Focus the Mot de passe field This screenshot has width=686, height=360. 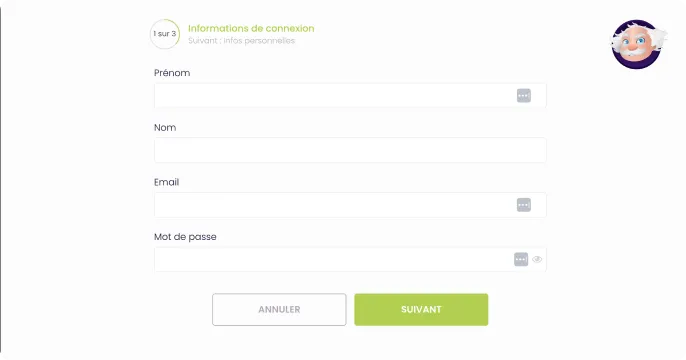[x=350, y=259]
